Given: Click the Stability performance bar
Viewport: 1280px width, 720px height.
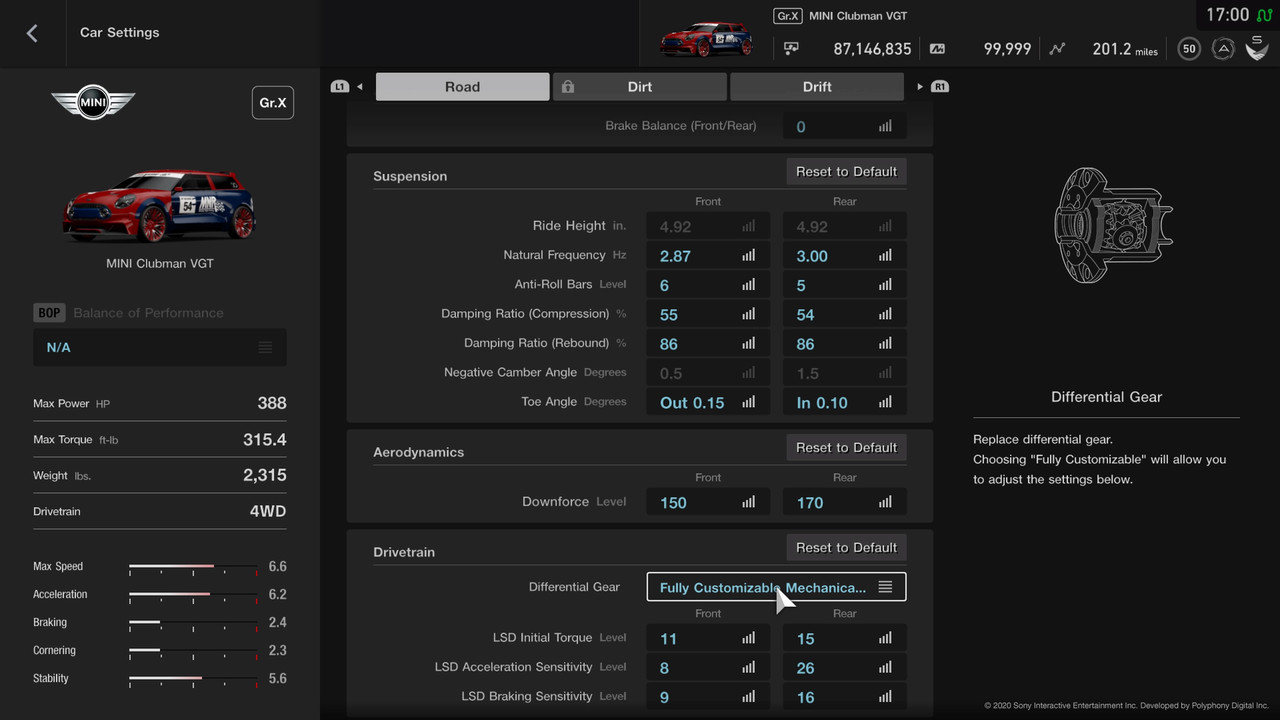Looking at the screenshot, I should pos(193,679).
